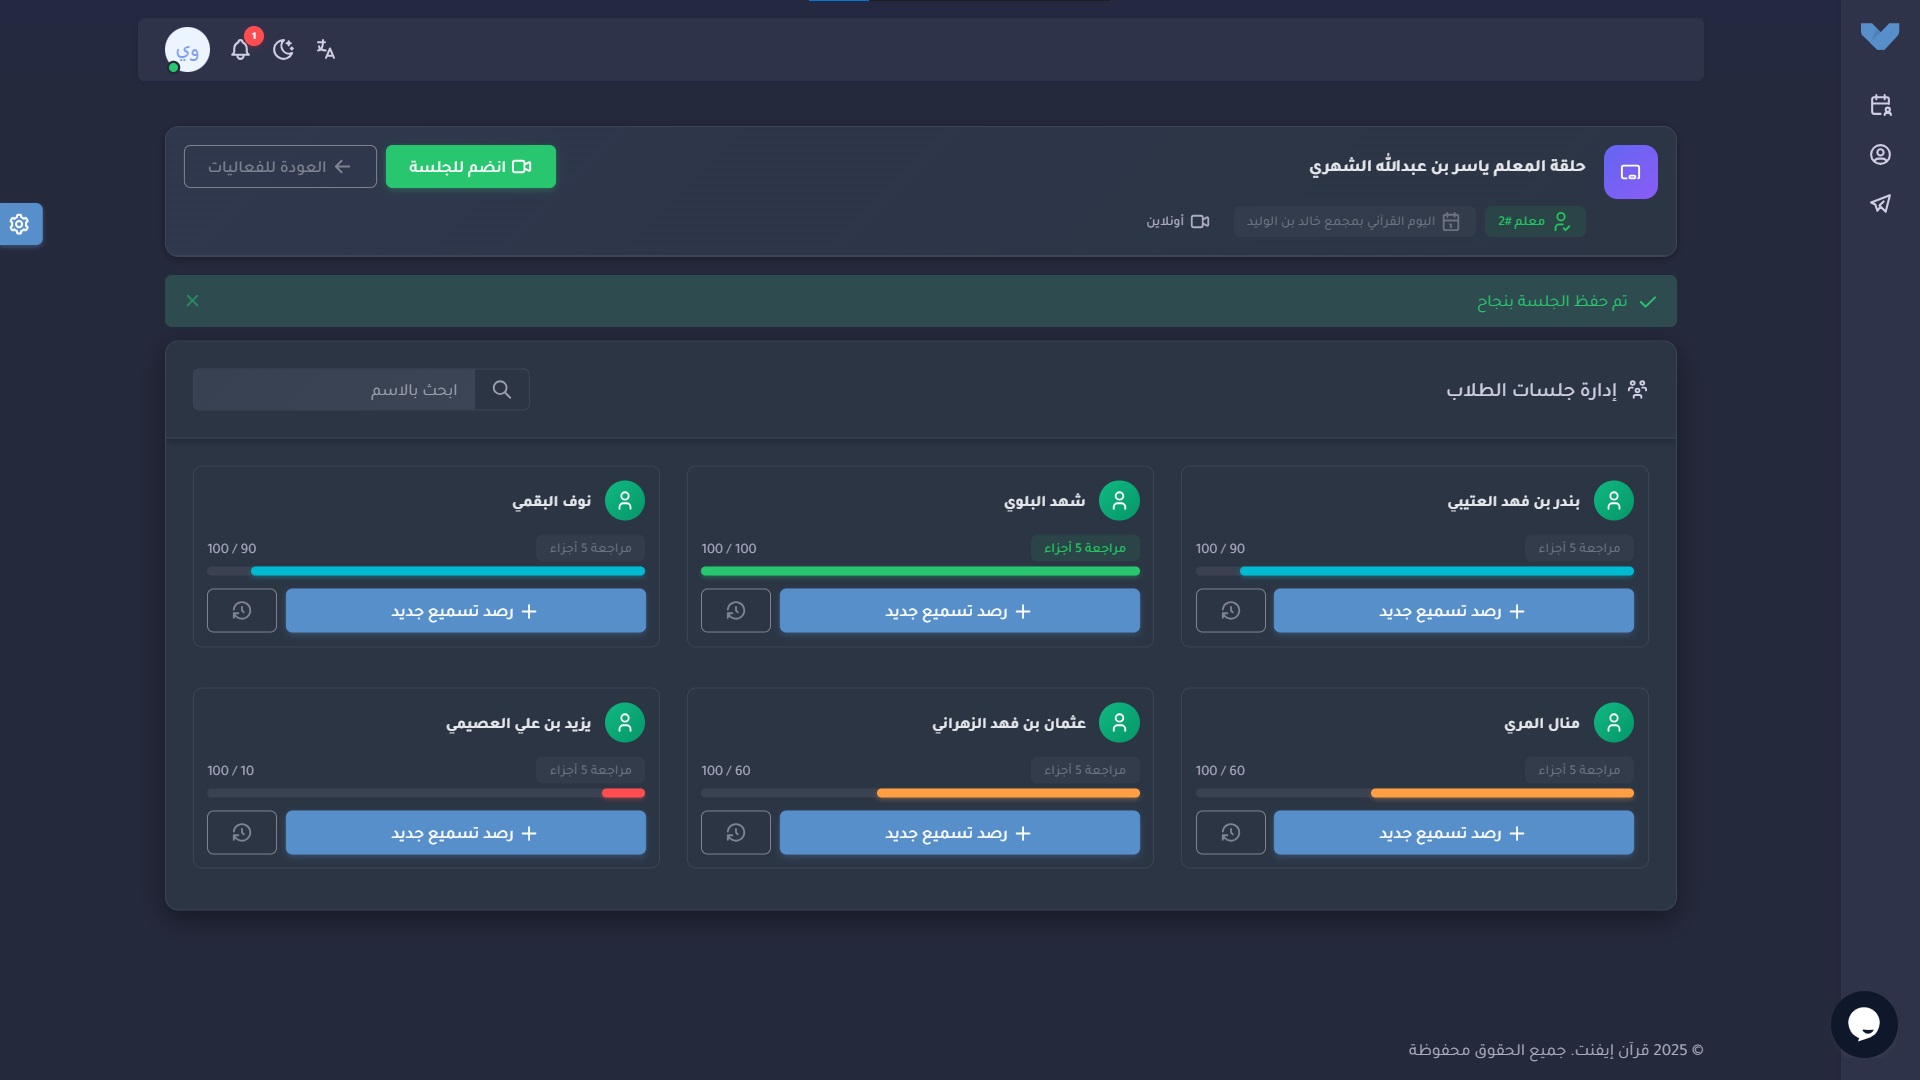Toggle dark mode using the moon icon
Viewport: 1920px width, 1080px height.
[283, 49]
